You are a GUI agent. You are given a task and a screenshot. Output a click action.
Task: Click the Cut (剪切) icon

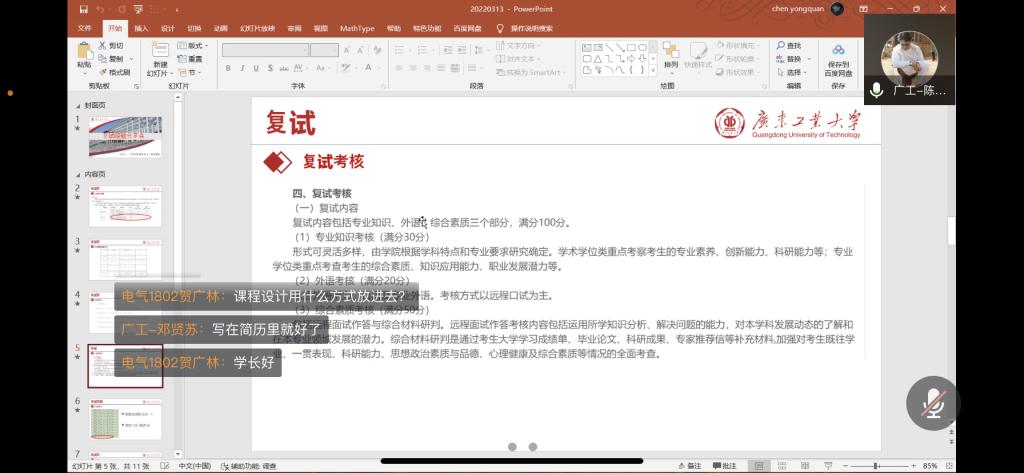coord(114,46)
